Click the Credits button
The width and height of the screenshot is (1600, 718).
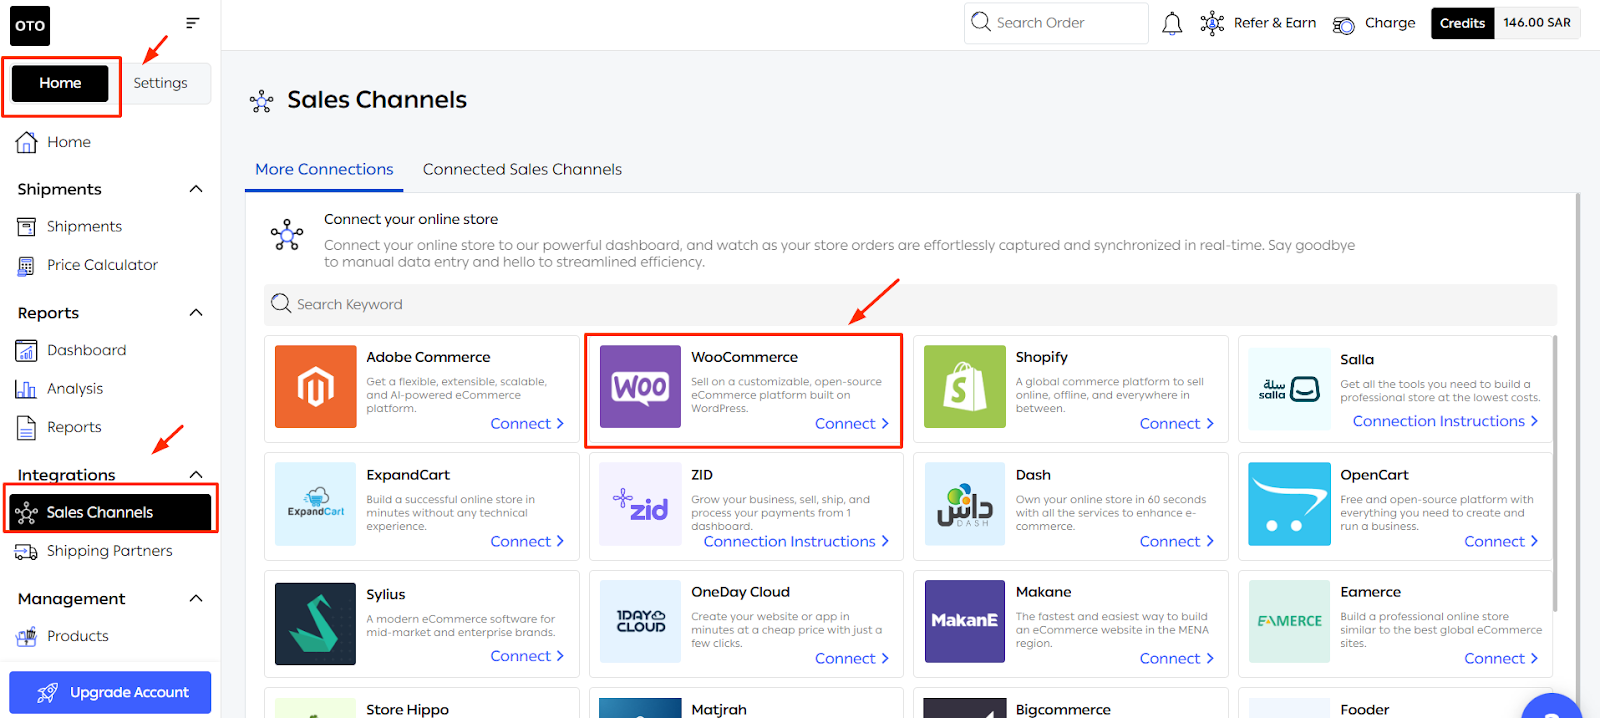(1462, 23)
